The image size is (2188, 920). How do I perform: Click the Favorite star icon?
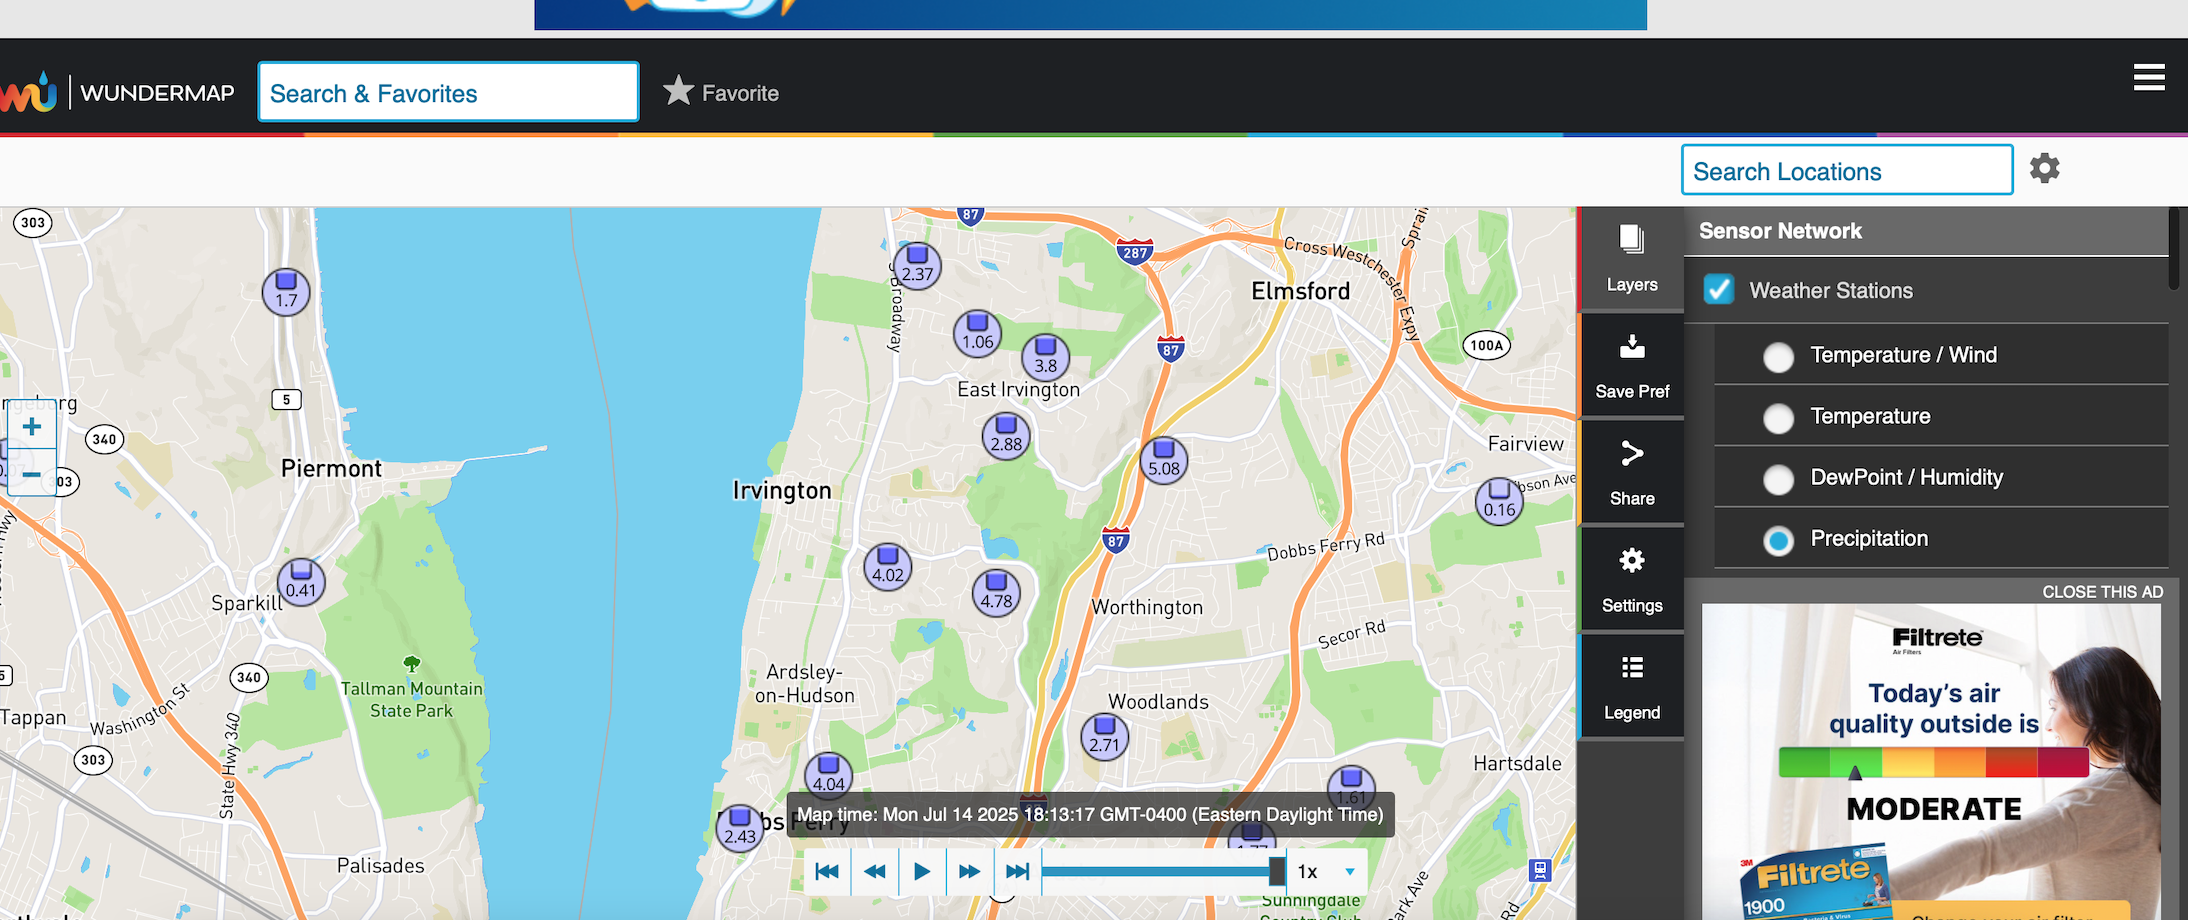tap(678, 91)
